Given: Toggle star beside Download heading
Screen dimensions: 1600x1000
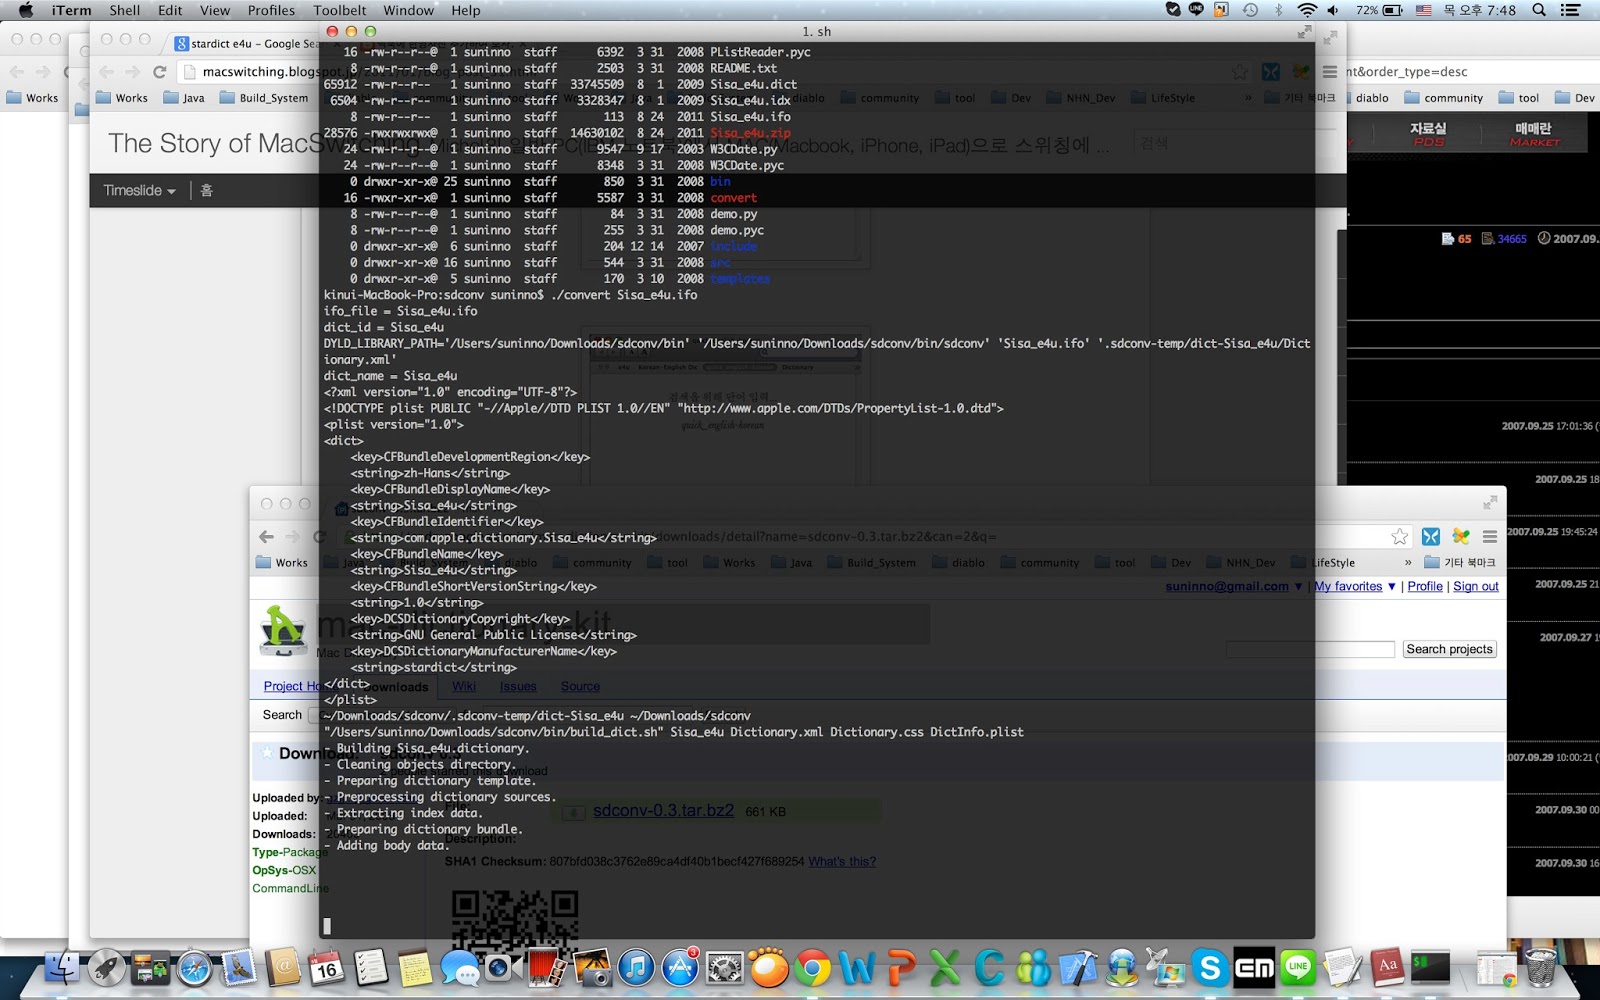Looking at the screenshot, I should click(267, 753).
